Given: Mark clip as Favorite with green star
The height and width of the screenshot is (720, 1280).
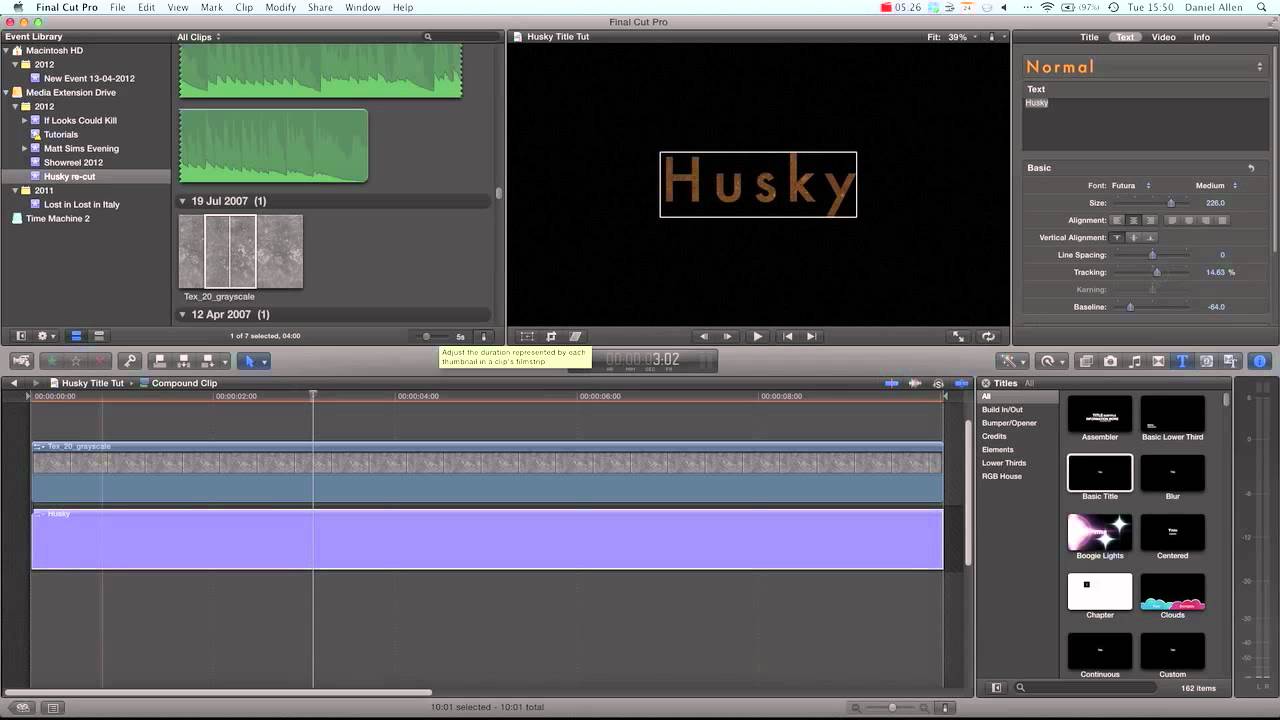Looking at the screenshot, I should tap(52, 361).
